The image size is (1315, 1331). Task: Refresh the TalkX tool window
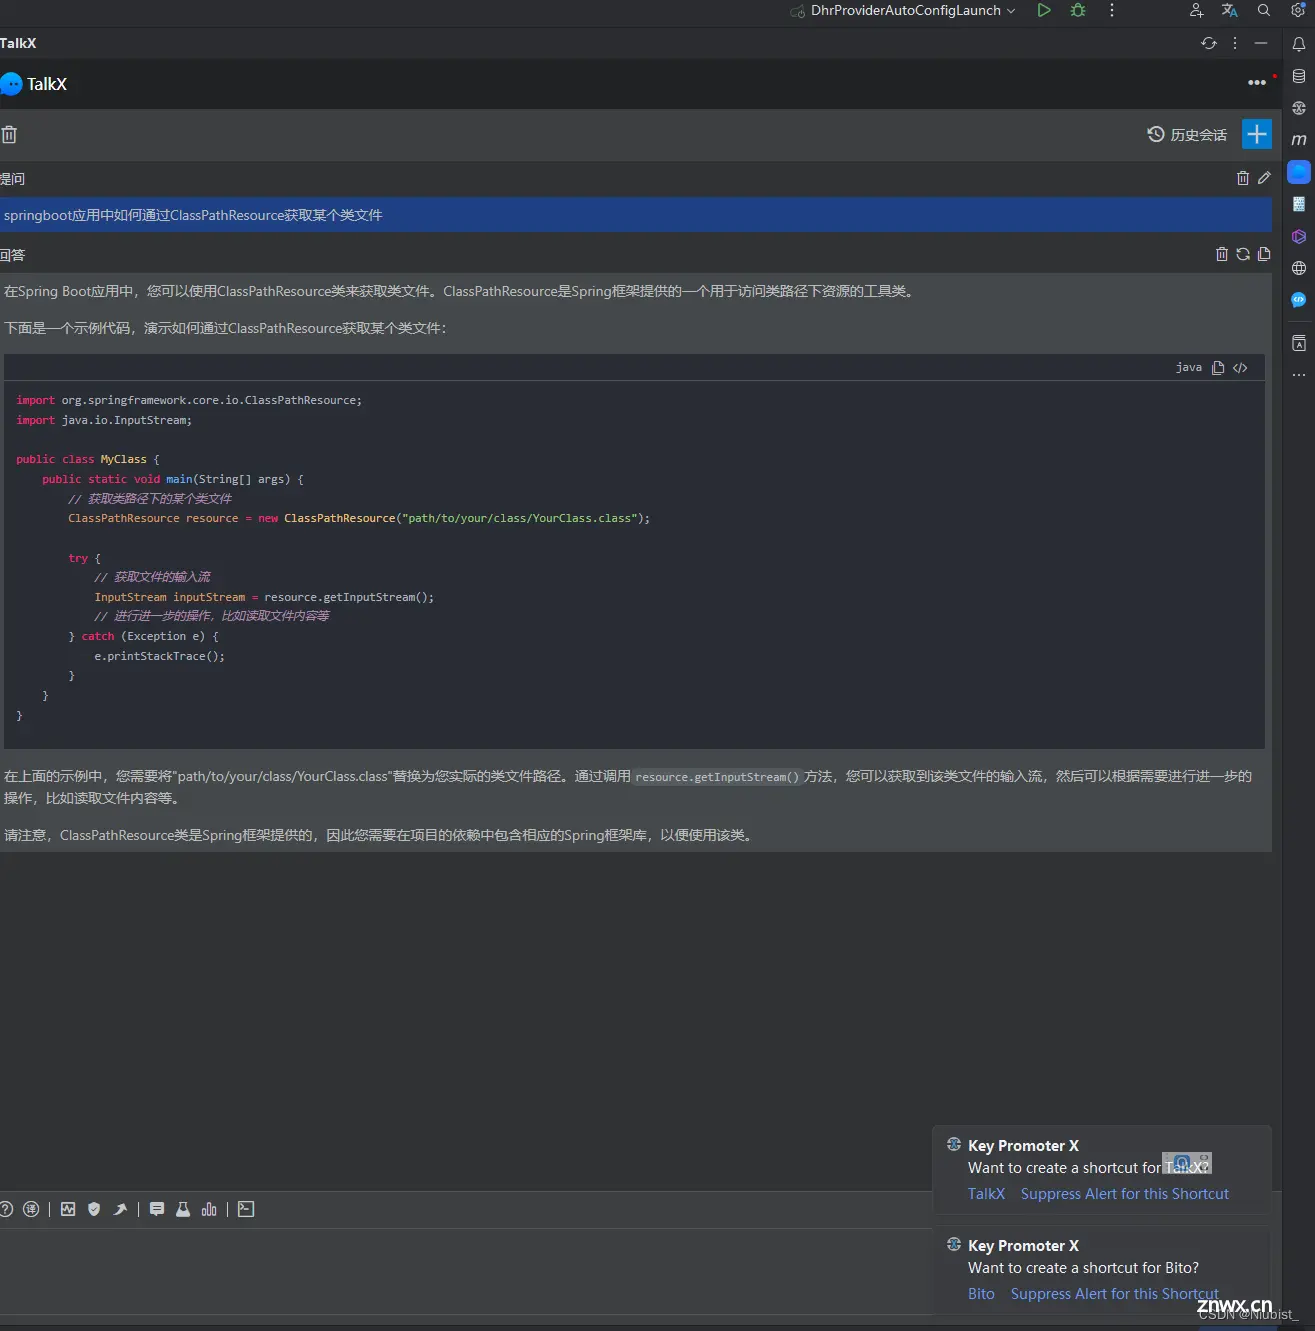click(x=1209, y=43)
